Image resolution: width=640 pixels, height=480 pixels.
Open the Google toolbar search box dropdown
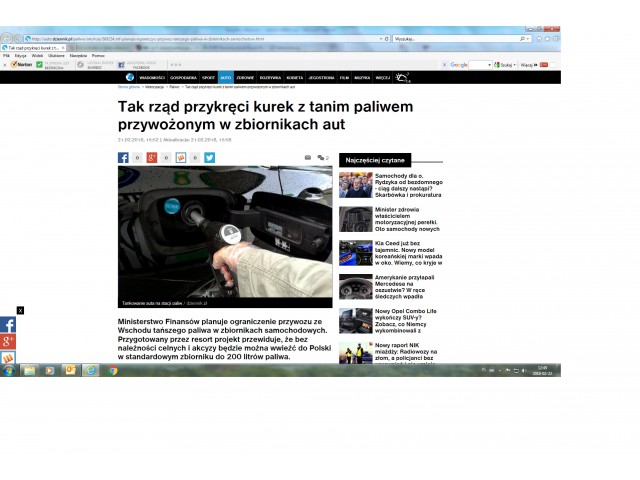pyautogui.click(x=489, y=64)
